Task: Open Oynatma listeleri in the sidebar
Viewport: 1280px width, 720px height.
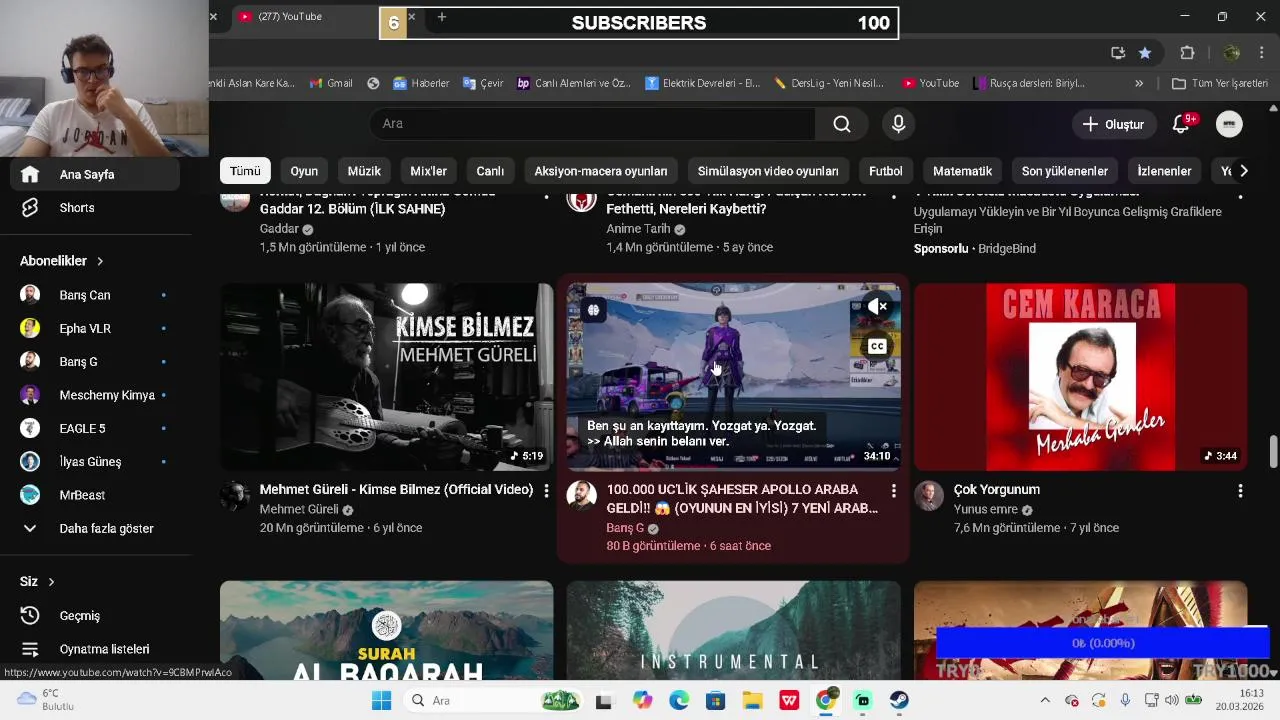Action: tap(95, 649)
